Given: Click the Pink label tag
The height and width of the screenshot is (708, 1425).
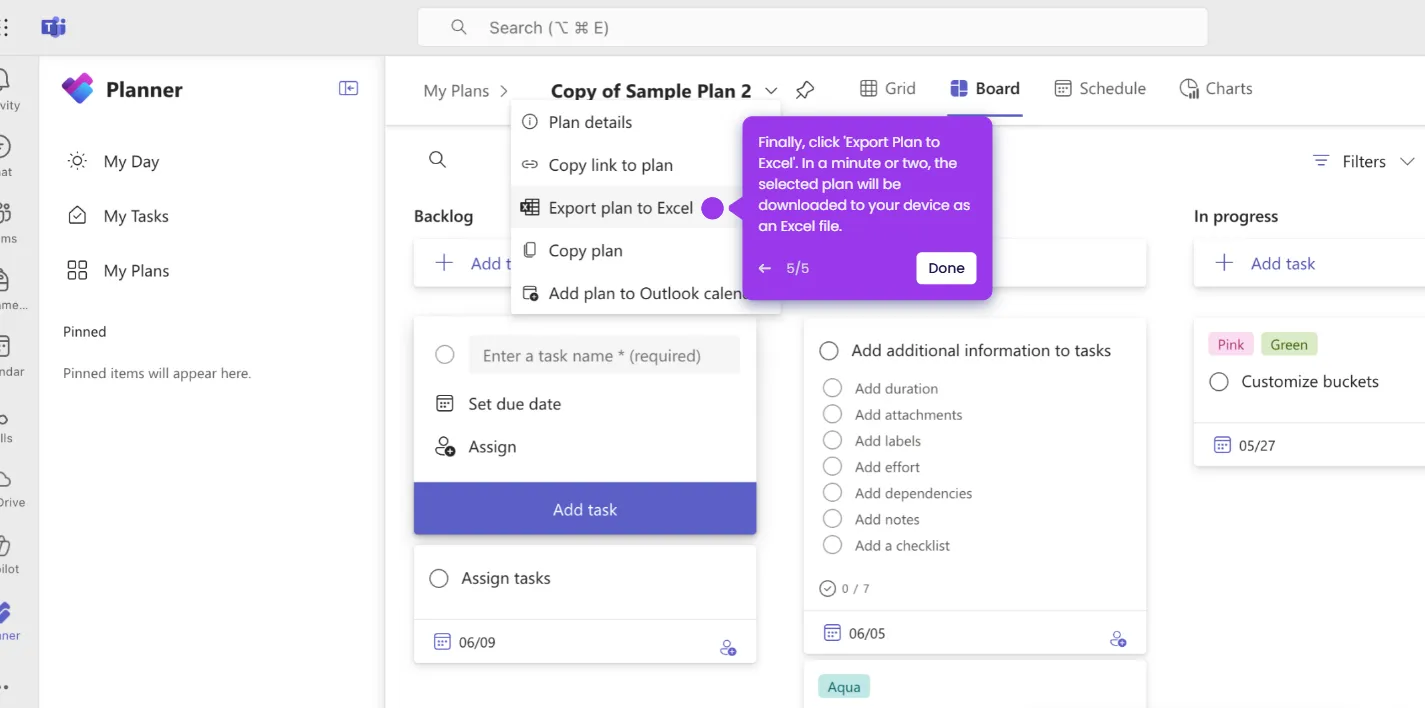Looking at the screenshot, I should [1231, 344].
